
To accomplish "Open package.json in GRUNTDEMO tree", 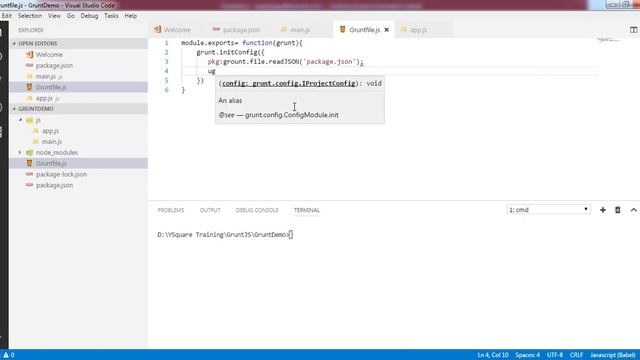I will click(x=78, y=185).
